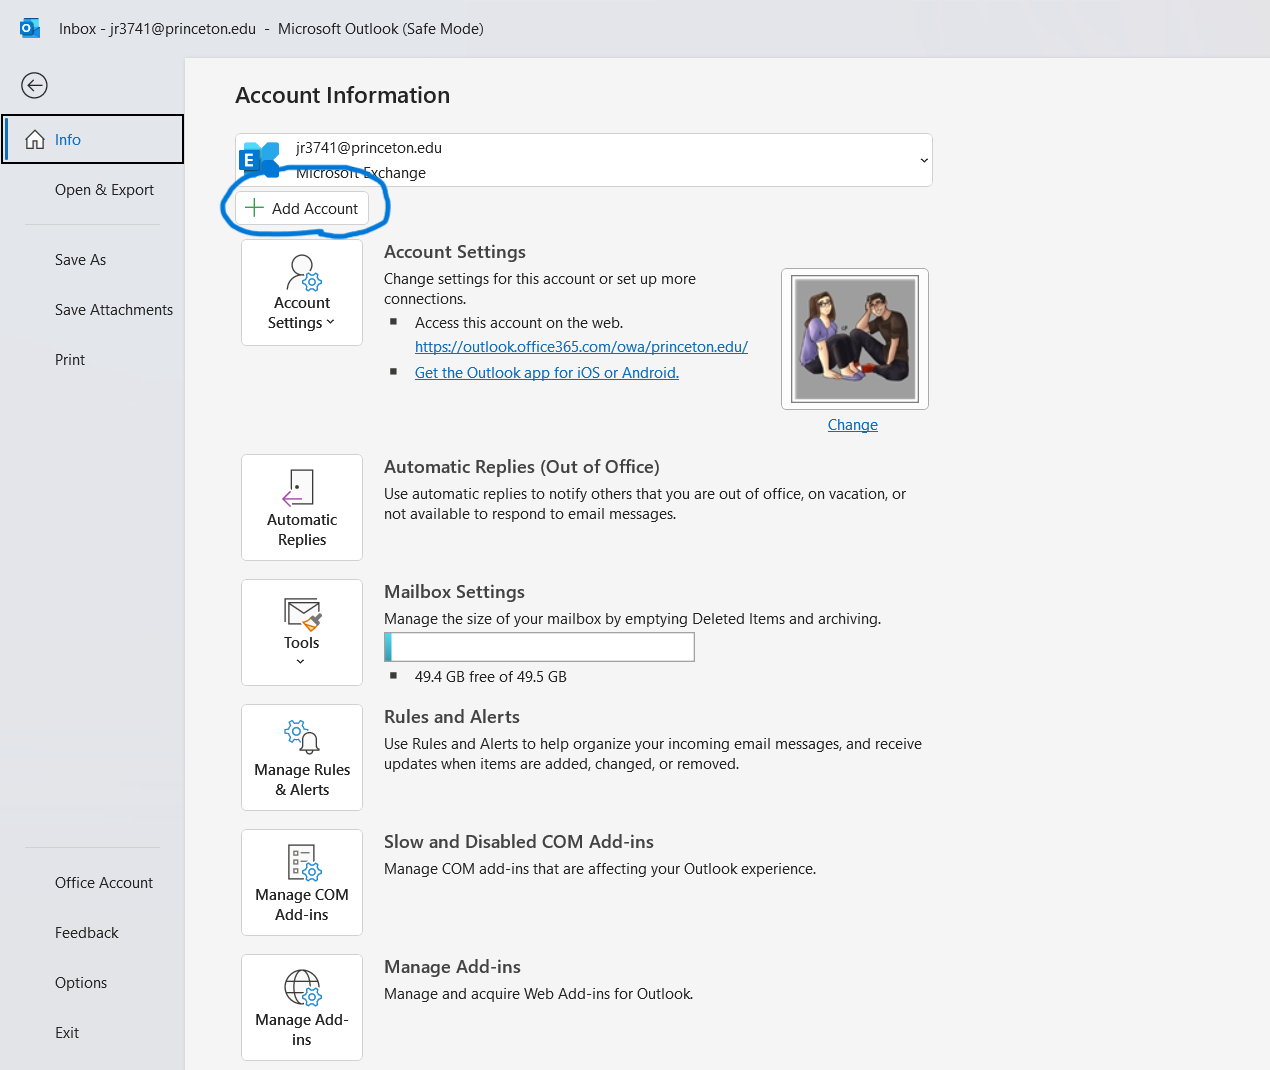
Task: Open Manage Add-ins globe button
Action: click(302, 1008)
